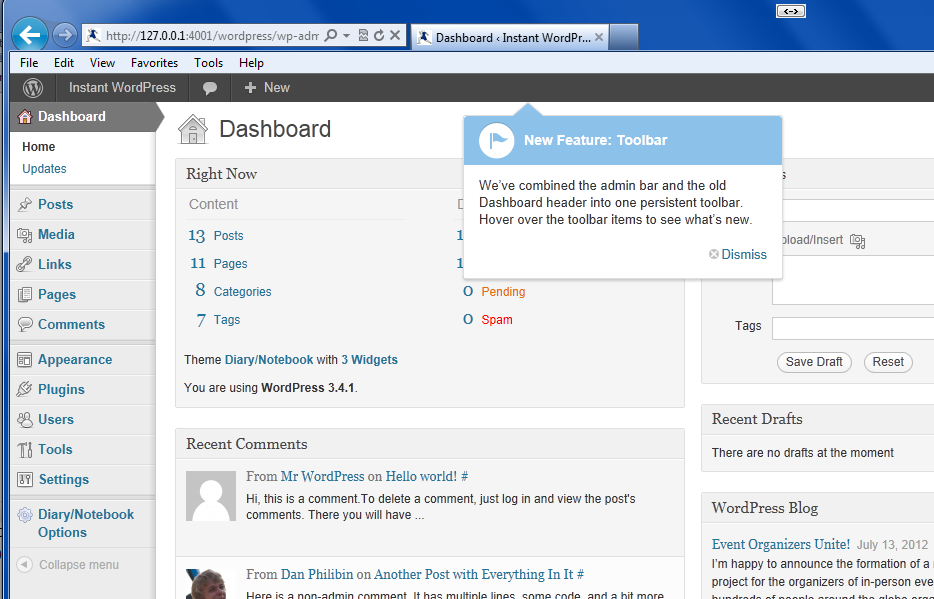Click the Reset button in QuickPress
934x599 pixels.
coord(887,362)
